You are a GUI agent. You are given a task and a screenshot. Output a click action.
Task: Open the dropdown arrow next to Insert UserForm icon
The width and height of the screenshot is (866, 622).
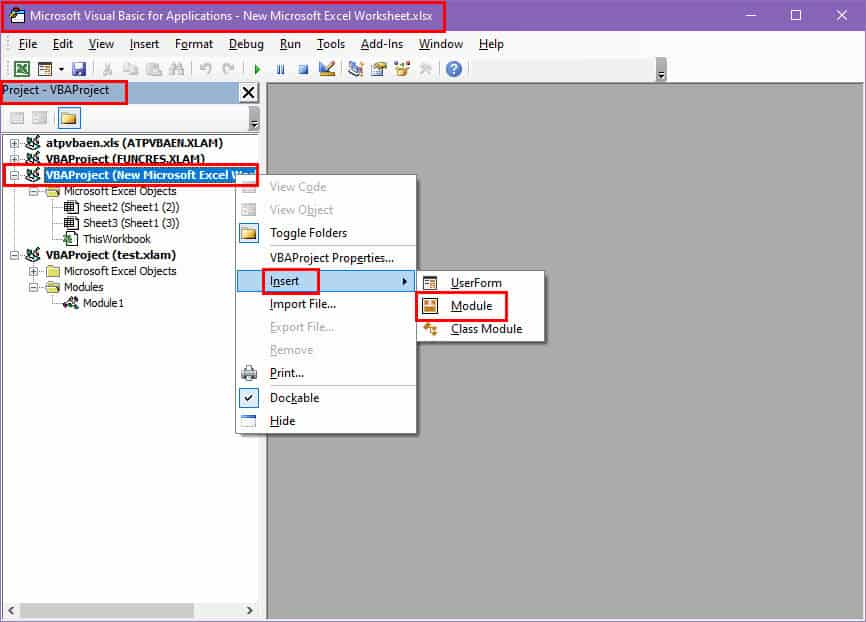pyautogui.click(x=61, y=69)
